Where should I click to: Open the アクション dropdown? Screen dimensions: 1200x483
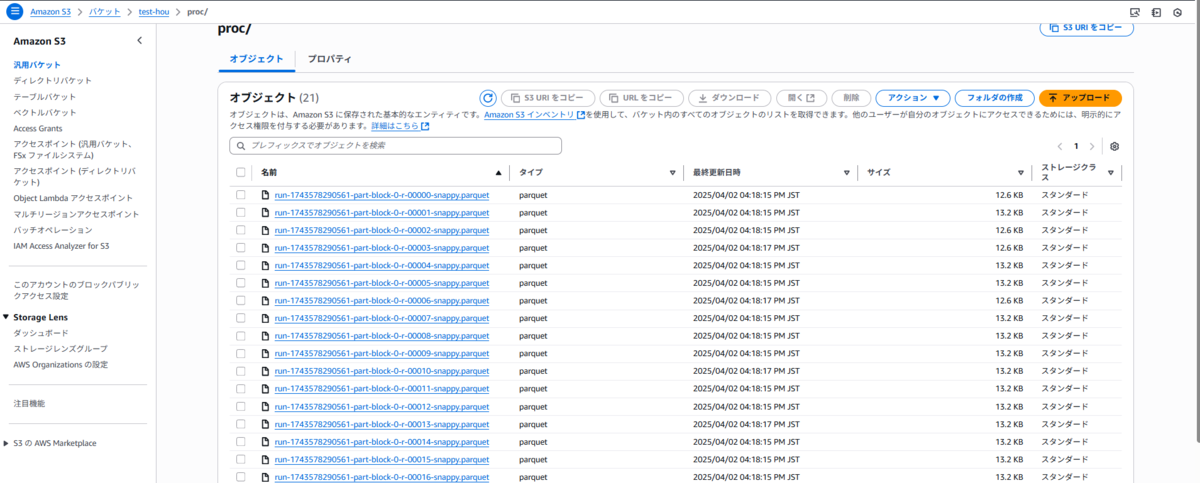point(912,98)
